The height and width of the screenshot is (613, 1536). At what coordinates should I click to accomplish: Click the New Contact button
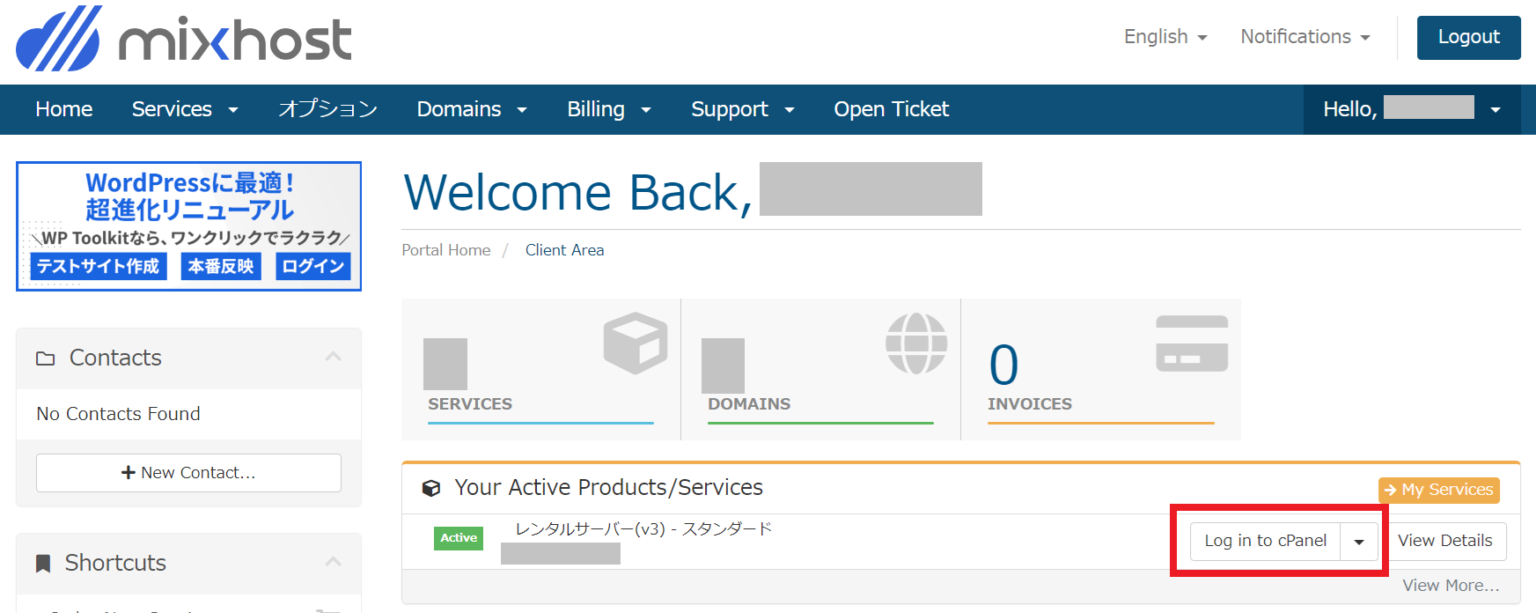188,472
